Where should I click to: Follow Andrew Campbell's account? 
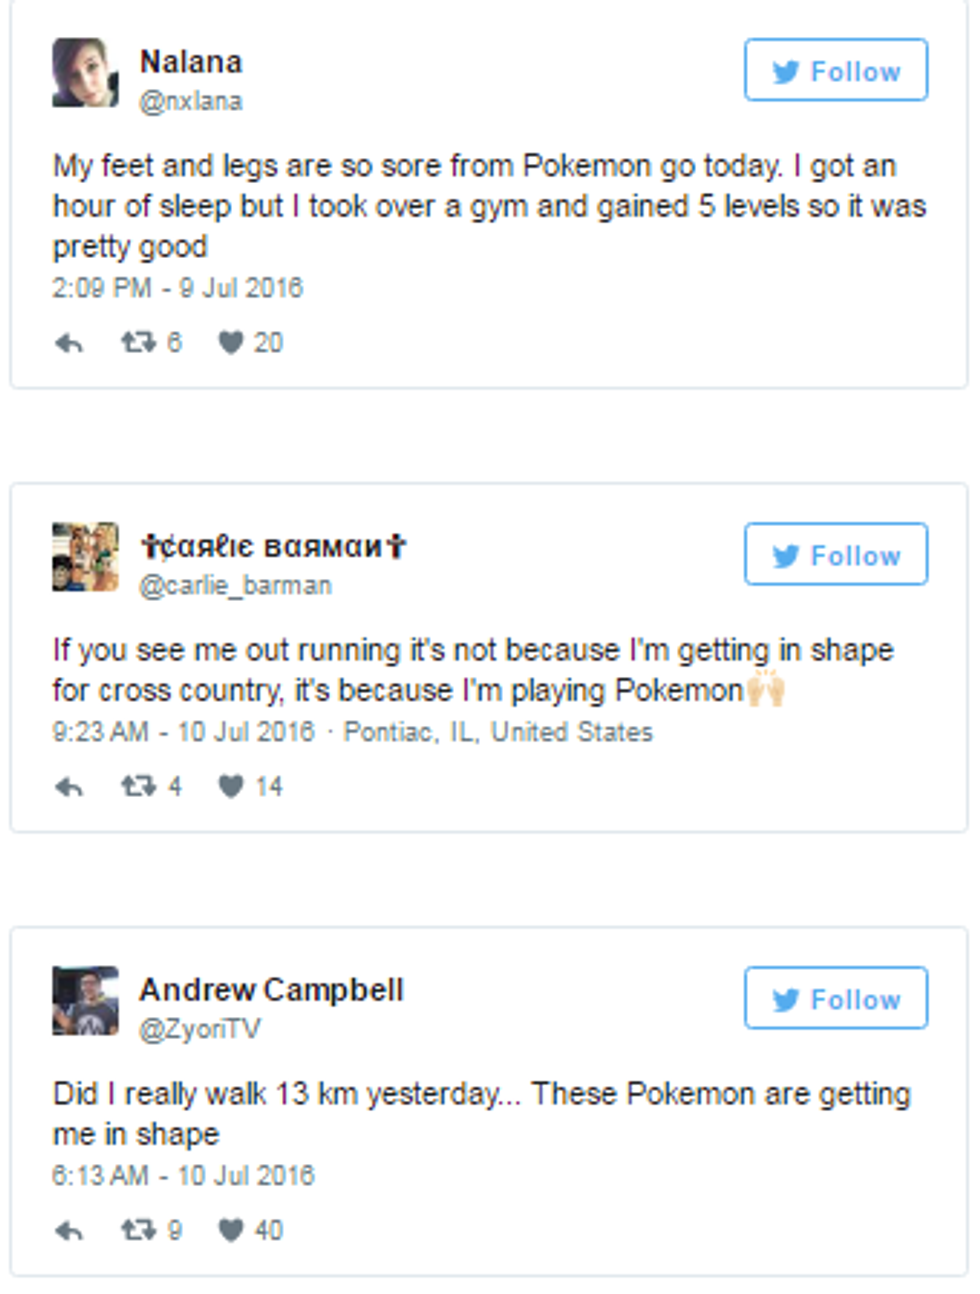tap(836, 998)
